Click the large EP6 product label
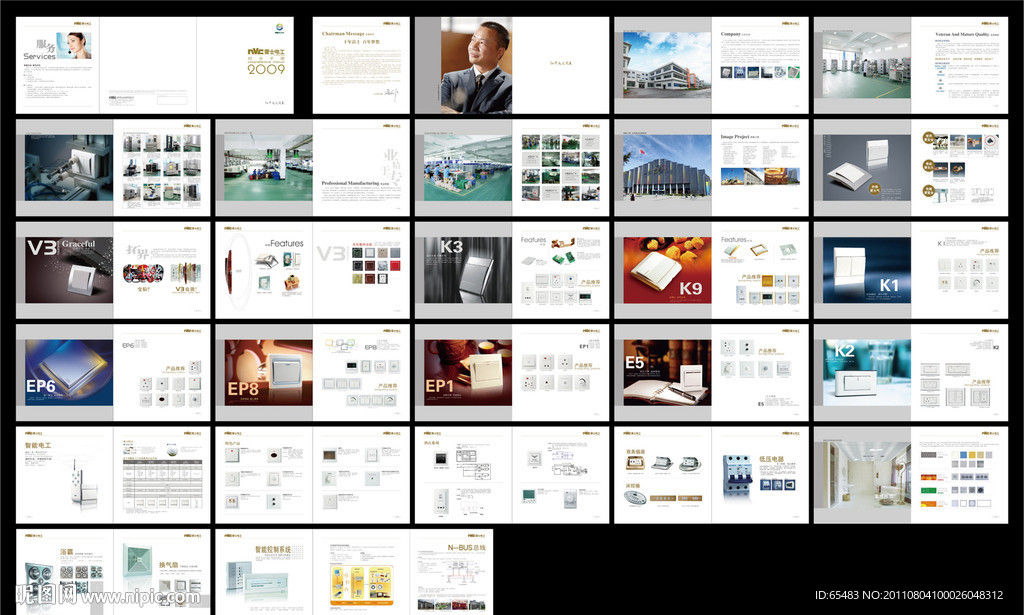The width and height of the screenshot is (1024, 615). click(41, 384)
